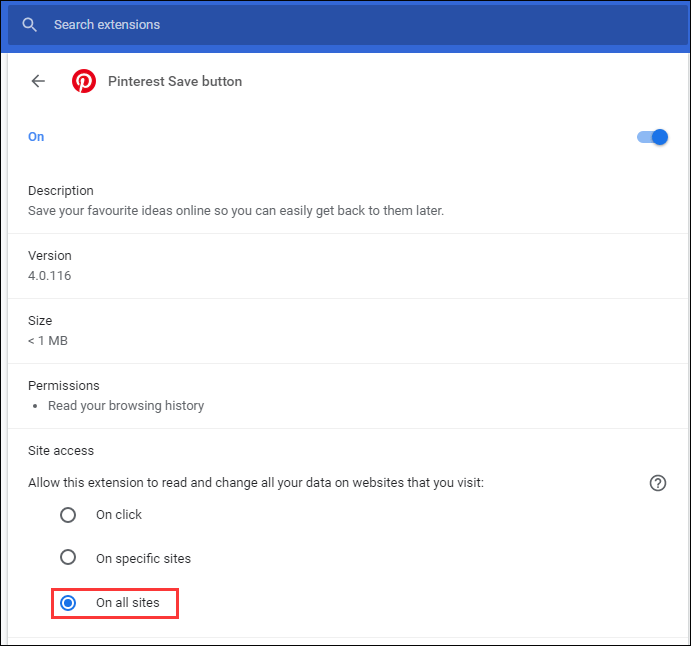Select the On all sites option
691x646 pixels.
(68, 603)
